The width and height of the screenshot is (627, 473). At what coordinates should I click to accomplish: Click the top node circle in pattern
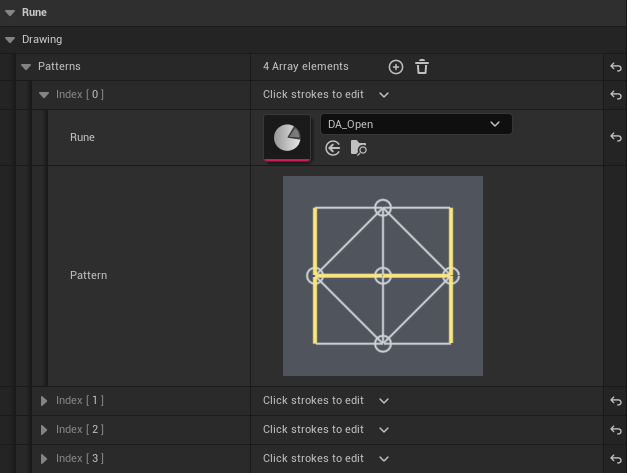pyautogui.click(x=383, y=208)
